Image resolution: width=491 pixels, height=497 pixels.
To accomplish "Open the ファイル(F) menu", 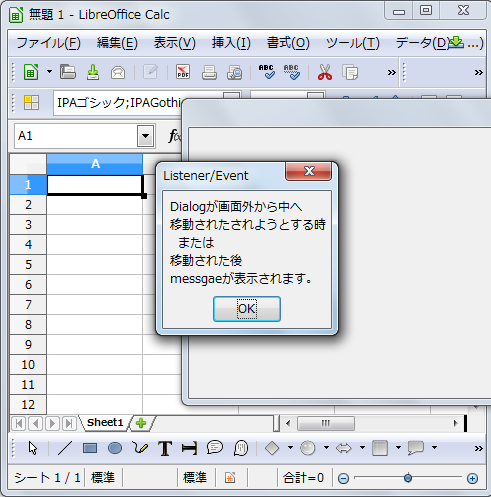I will tap(48, 43).
